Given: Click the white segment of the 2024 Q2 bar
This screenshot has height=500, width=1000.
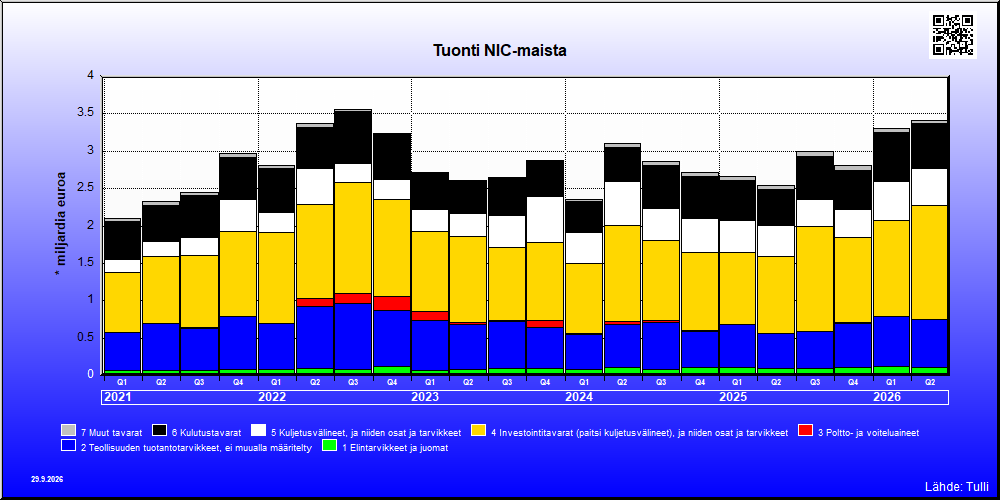Looking at the screenshot, I should click(622, 203).
